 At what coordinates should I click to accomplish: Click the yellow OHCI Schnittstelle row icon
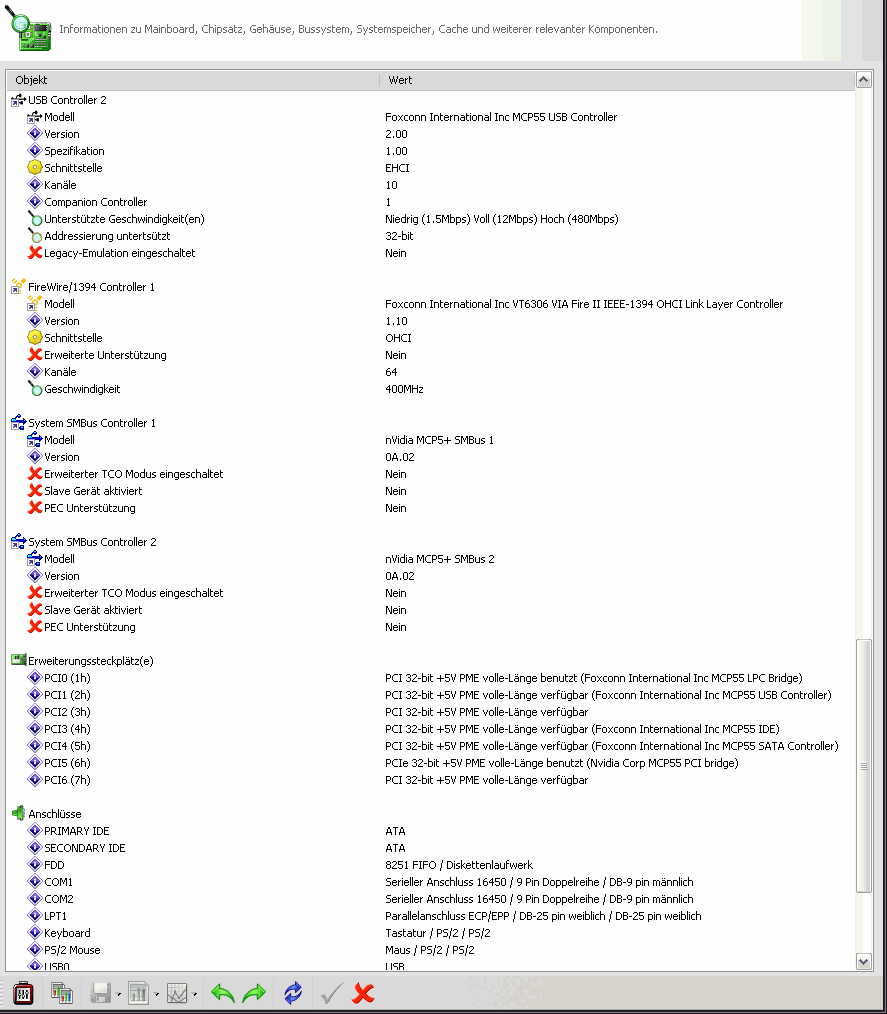[35, 338]
